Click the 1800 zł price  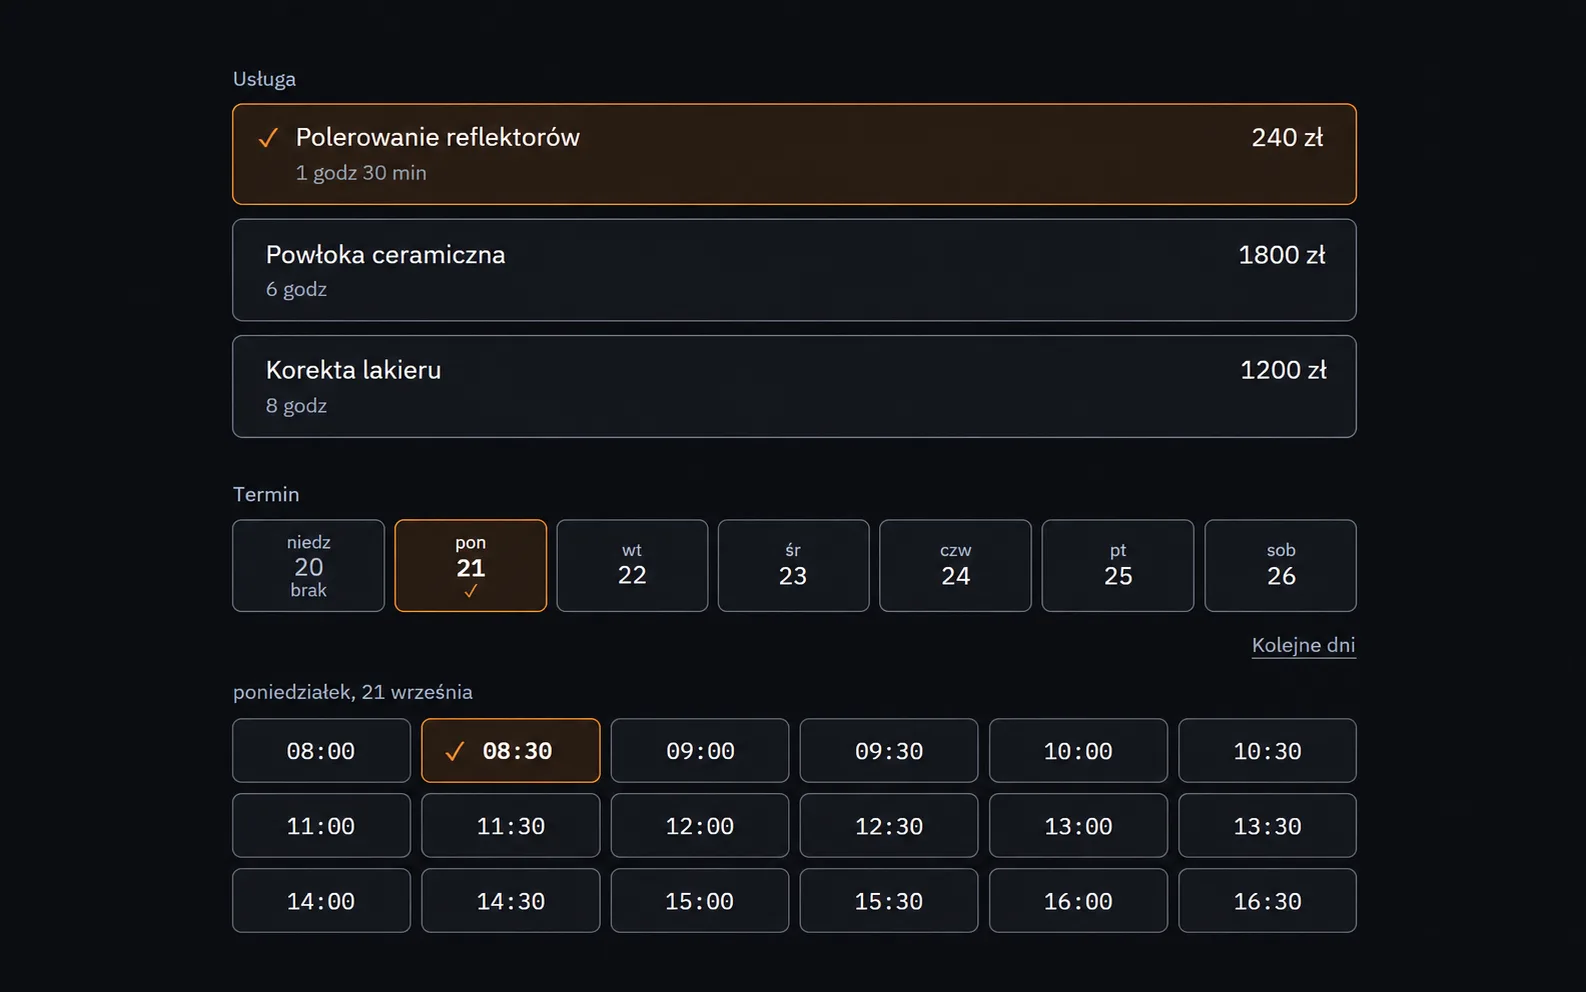pyautogui.click(x=1282, y=255)
